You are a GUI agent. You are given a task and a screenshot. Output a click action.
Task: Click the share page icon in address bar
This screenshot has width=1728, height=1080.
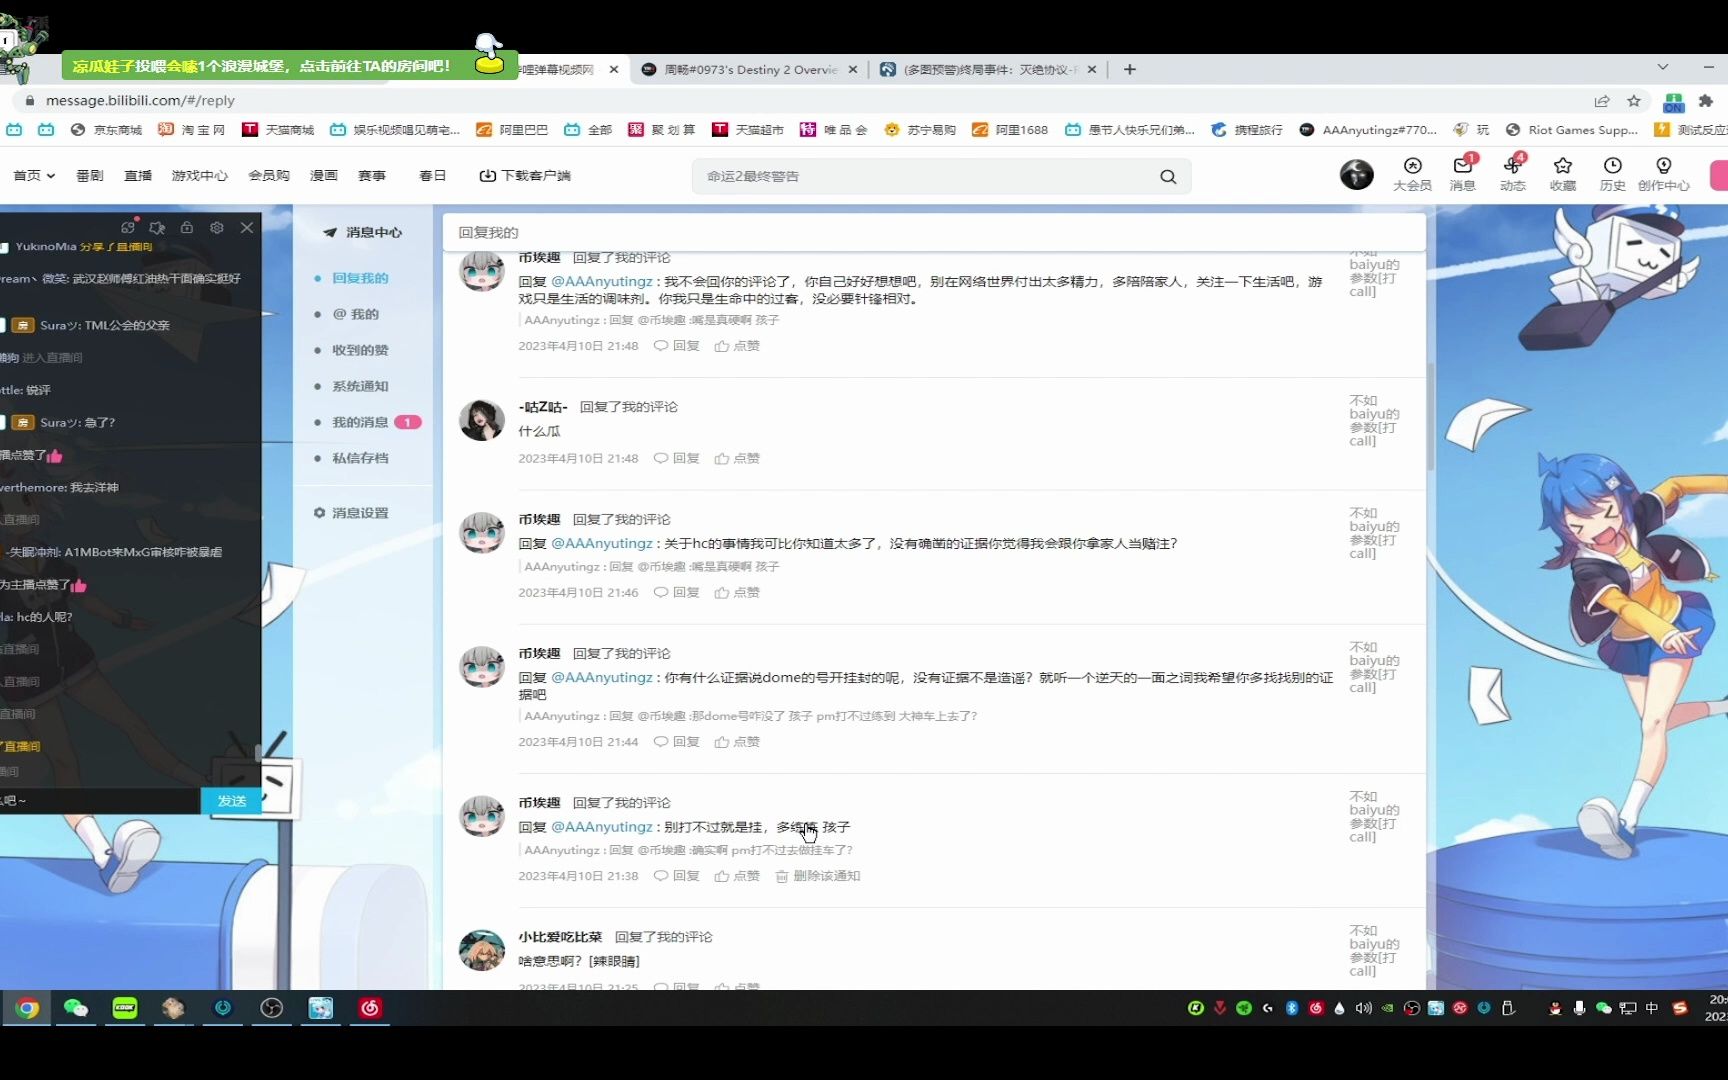1602,101
